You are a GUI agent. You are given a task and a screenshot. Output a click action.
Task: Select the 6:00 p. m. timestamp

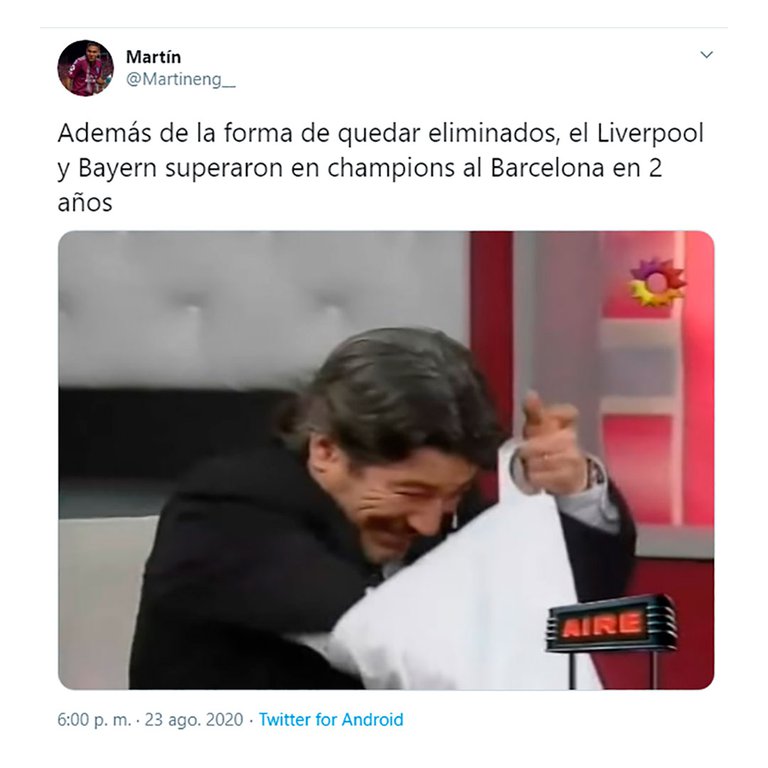95,720
